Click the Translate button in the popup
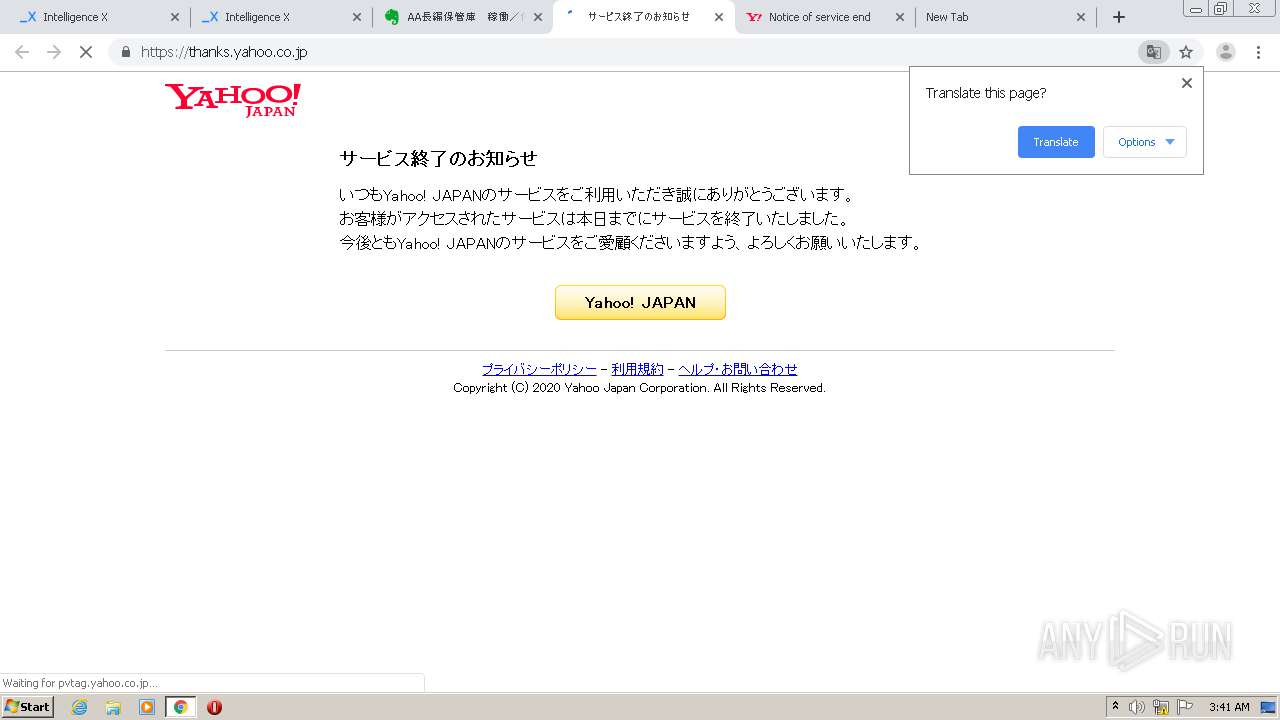This screenshot has height=720, width=1280. pos(1056,142)
